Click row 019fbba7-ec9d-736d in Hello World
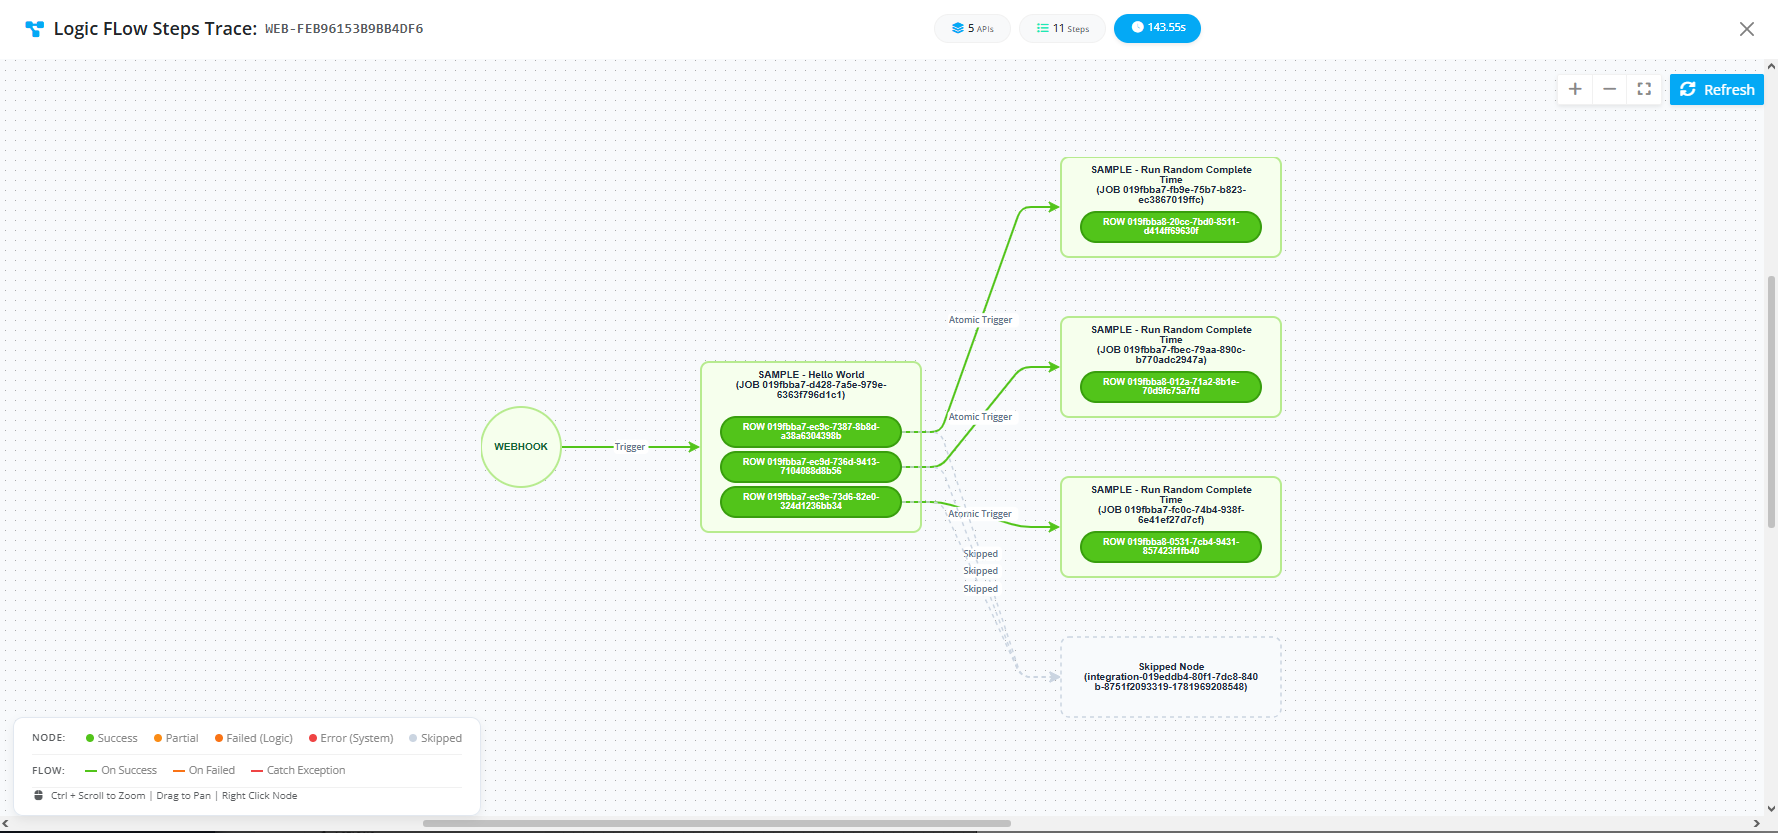The height and width of the screenshot is (833, 1778). (x=811, y=467)
